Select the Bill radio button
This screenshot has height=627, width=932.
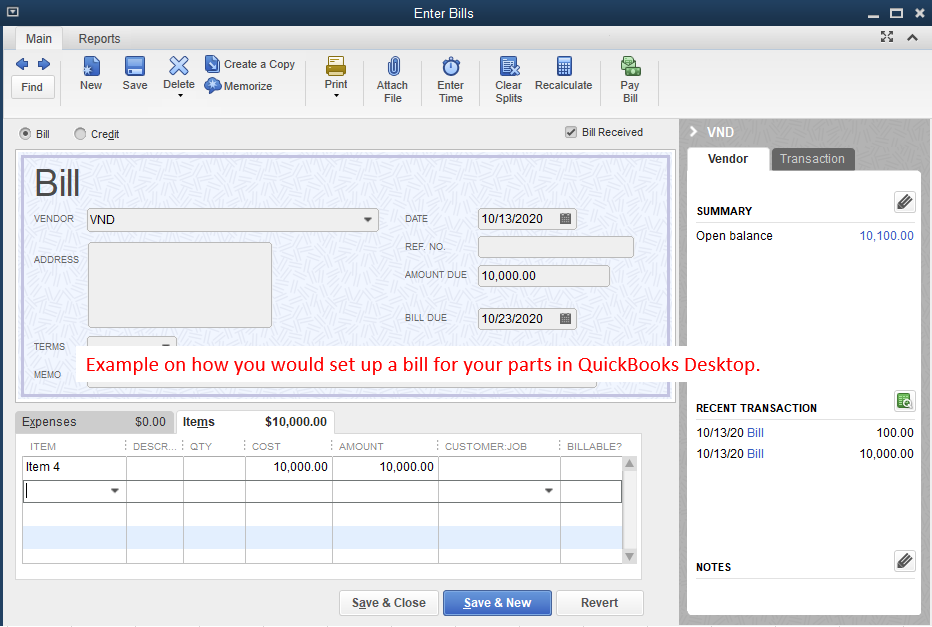click(25, 134)
